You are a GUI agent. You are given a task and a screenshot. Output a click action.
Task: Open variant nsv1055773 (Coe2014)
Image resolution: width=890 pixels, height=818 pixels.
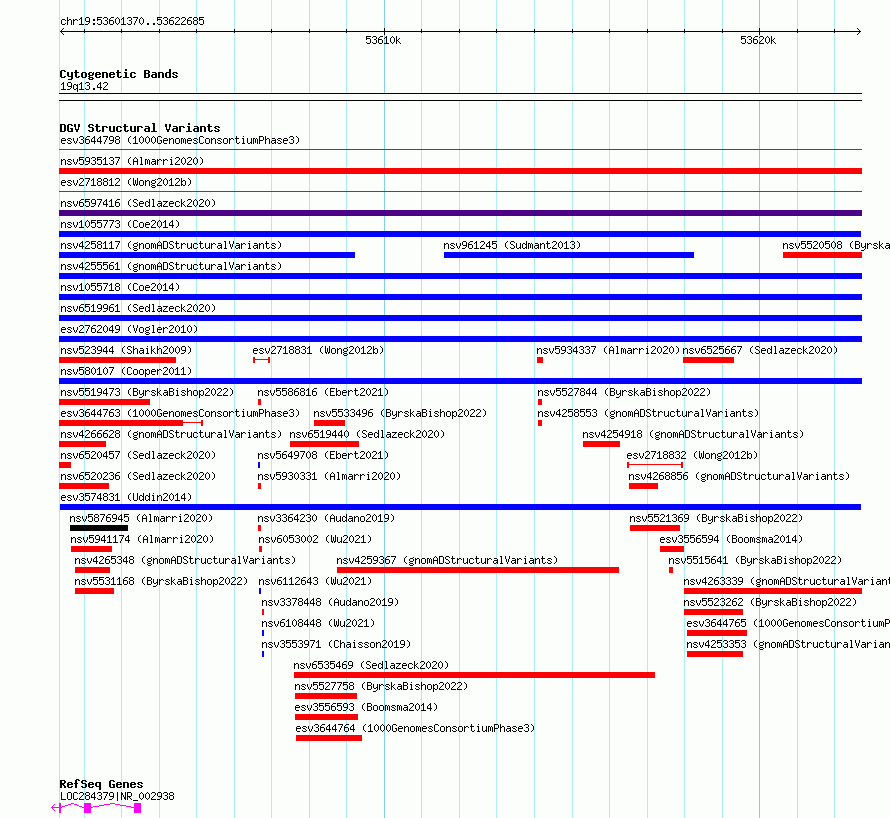coord(120,224)
